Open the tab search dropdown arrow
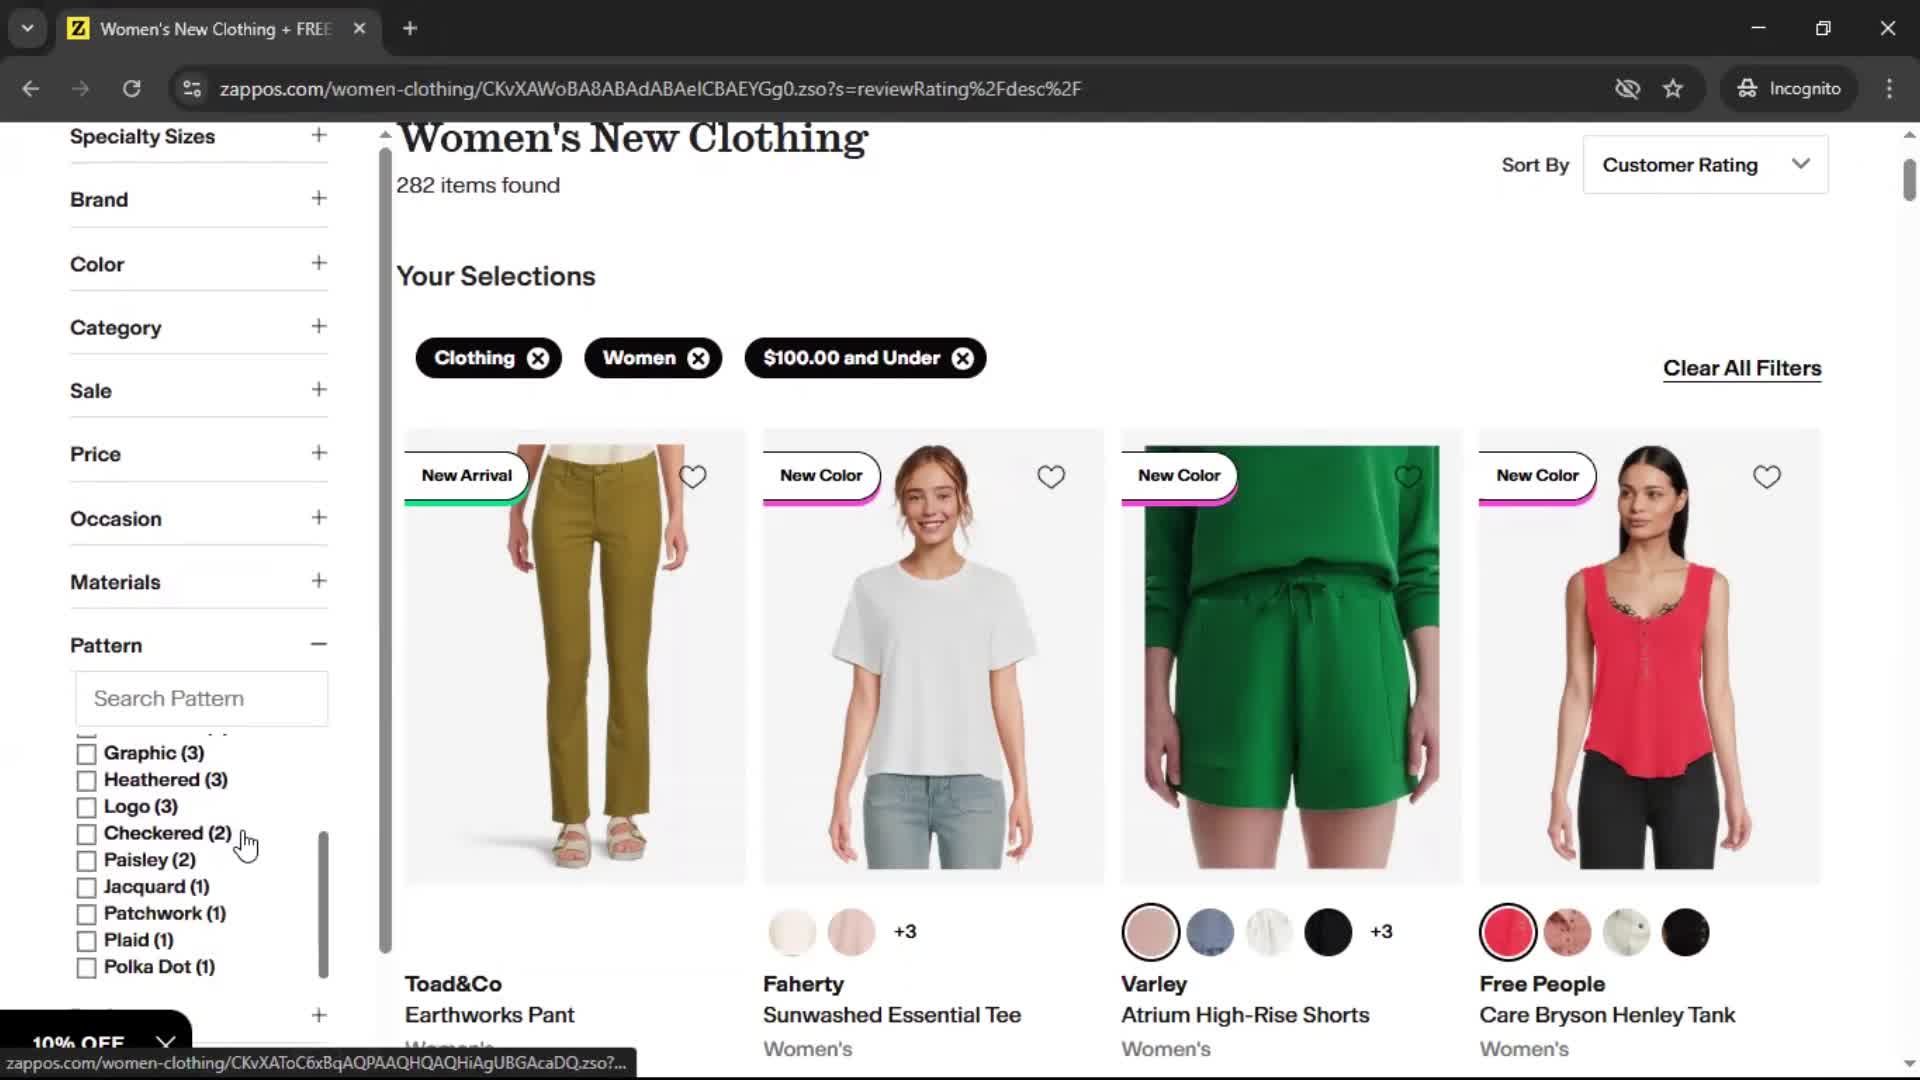Viewport: 1920px width, 1080px height. tap(27, 28)
